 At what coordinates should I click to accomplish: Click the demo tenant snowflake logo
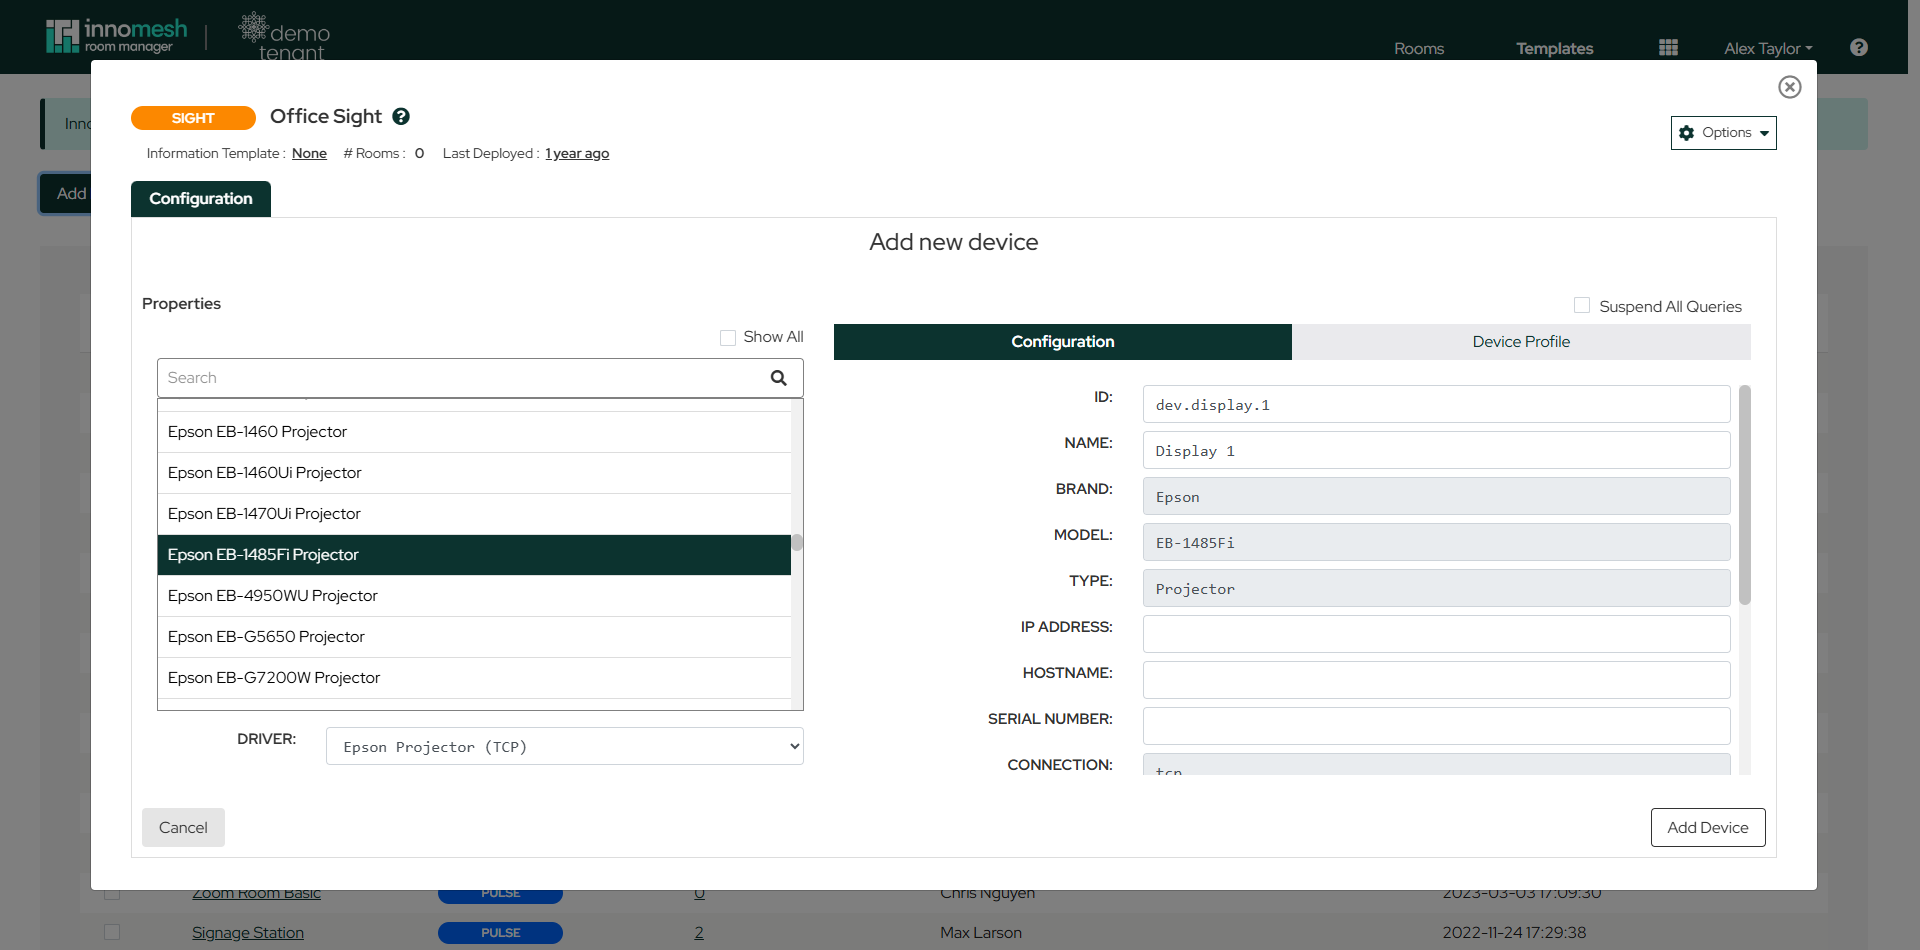(285, 36)
